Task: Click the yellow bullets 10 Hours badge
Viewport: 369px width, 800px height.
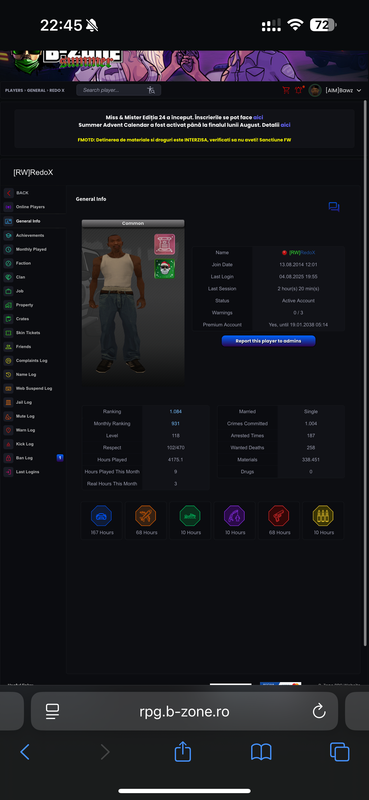Action: pyautogui.click(x=323, y=520)
